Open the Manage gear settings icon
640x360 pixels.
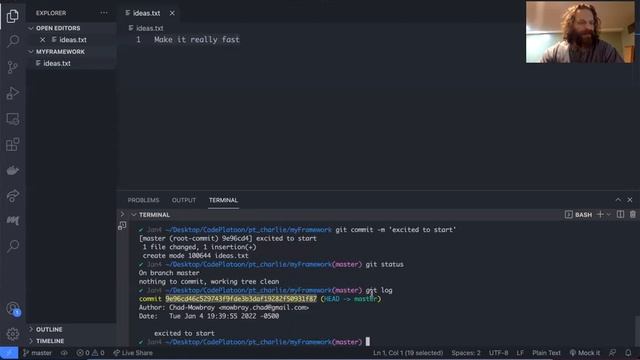click(13, 334)
